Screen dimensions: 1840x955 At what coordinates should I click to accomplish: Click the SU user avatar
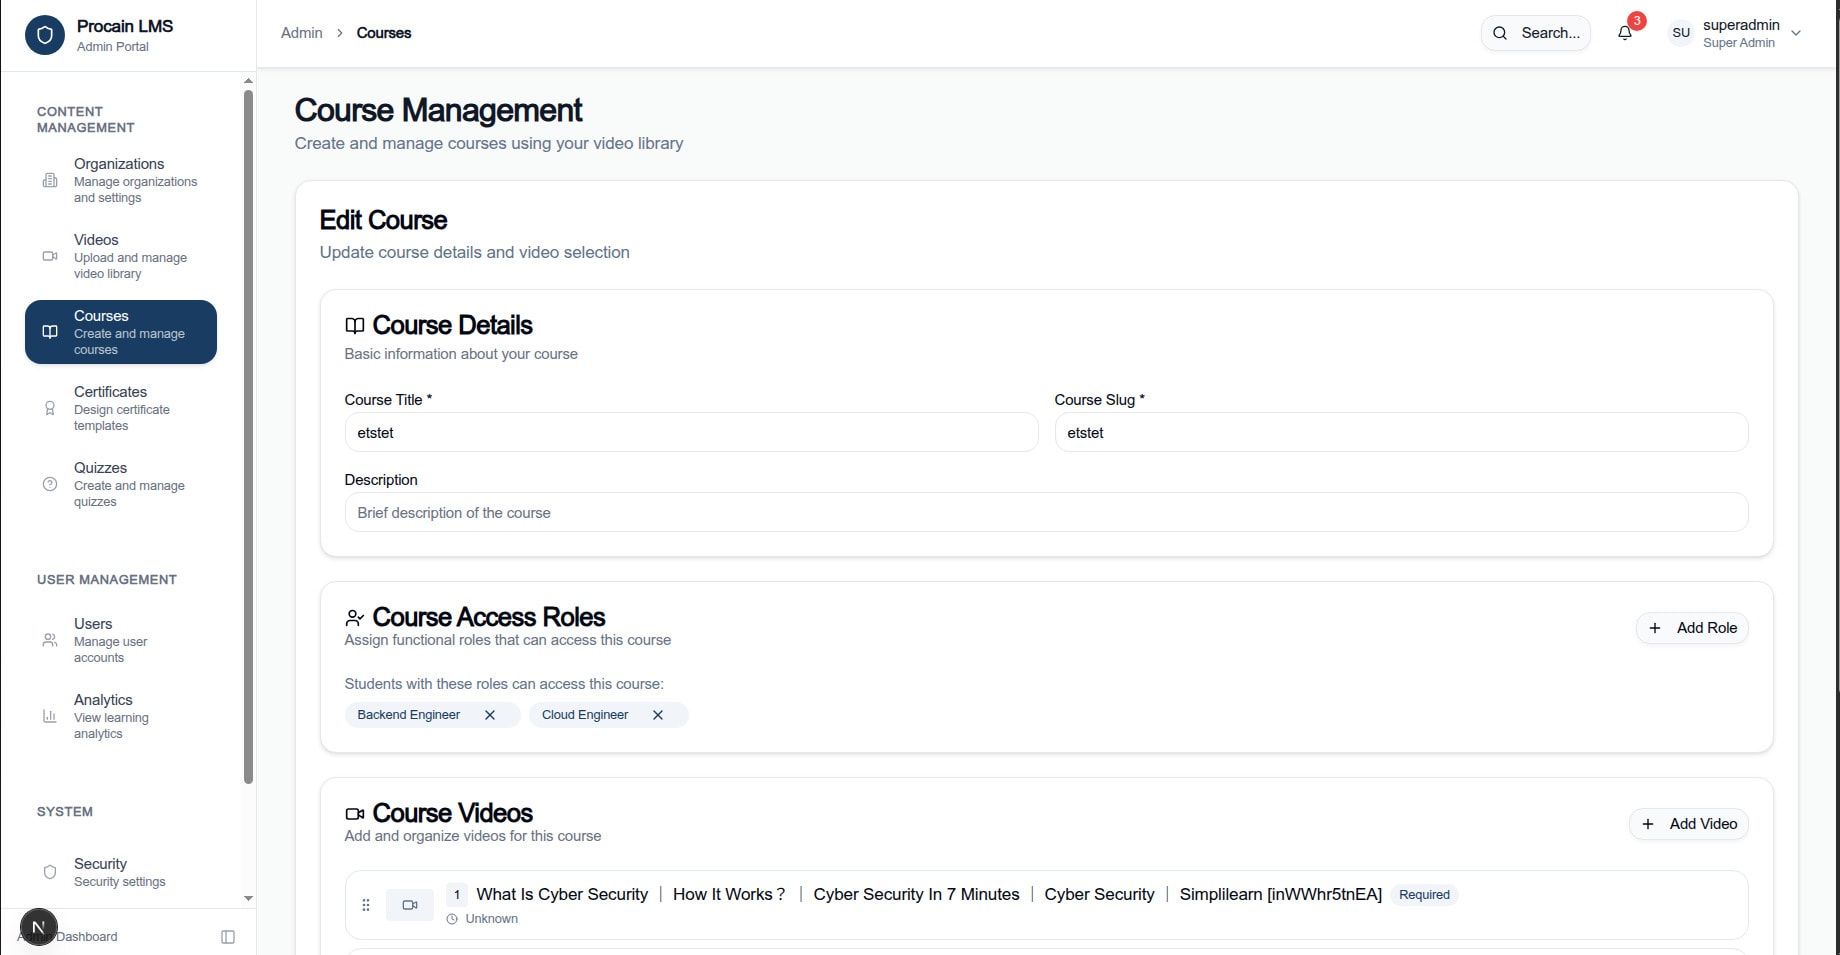[x=1681, y=33]
